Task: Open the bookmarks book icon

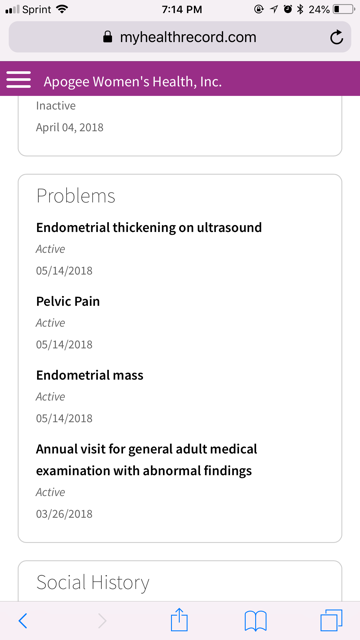Action: [256, 621]
